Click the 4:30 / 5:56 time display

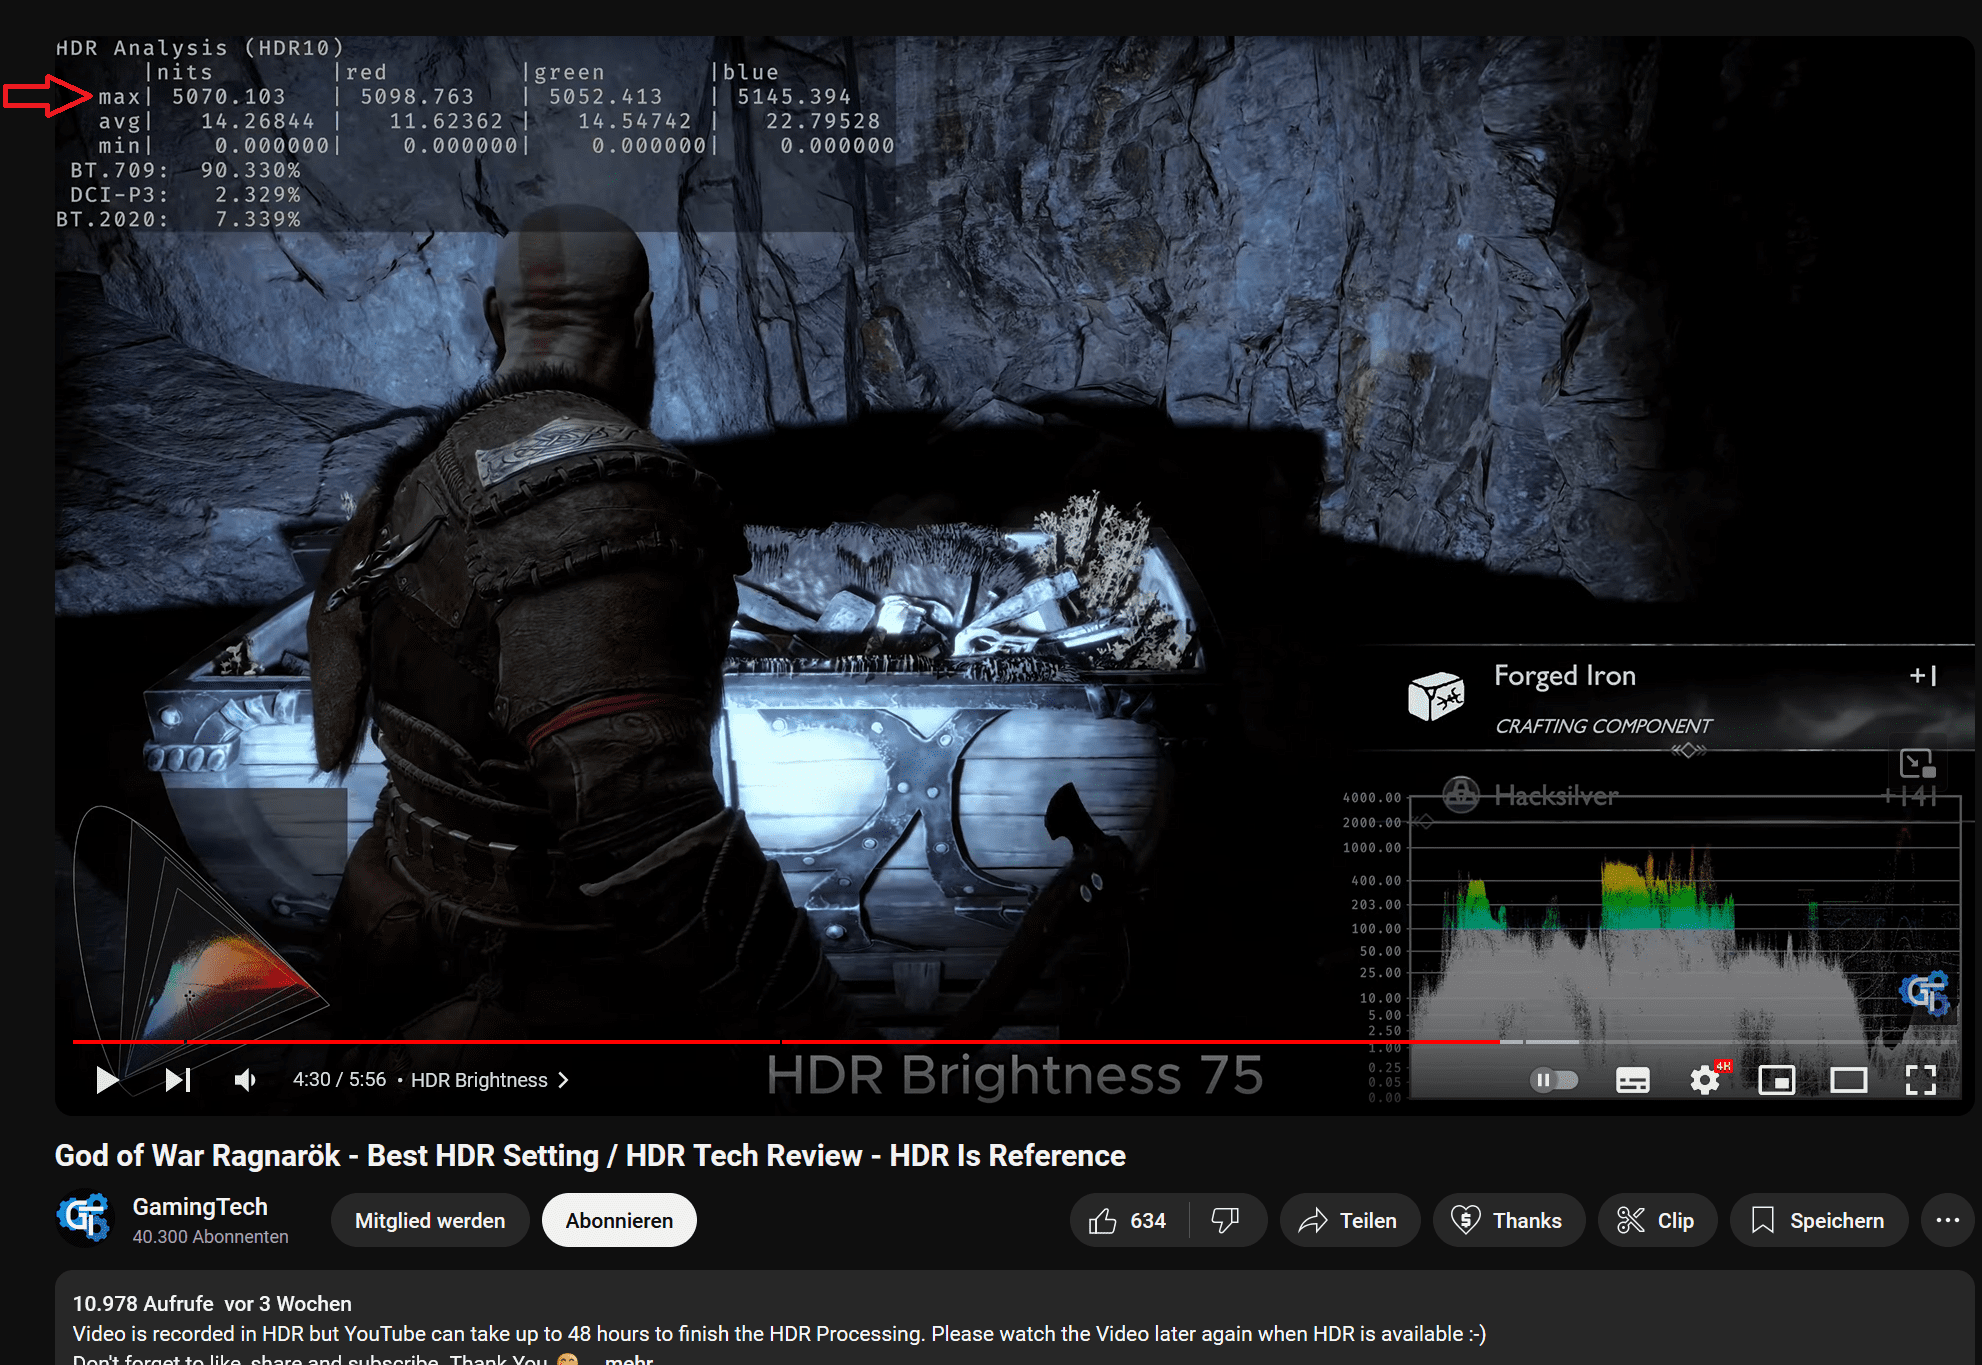(x=339, y=1080)
